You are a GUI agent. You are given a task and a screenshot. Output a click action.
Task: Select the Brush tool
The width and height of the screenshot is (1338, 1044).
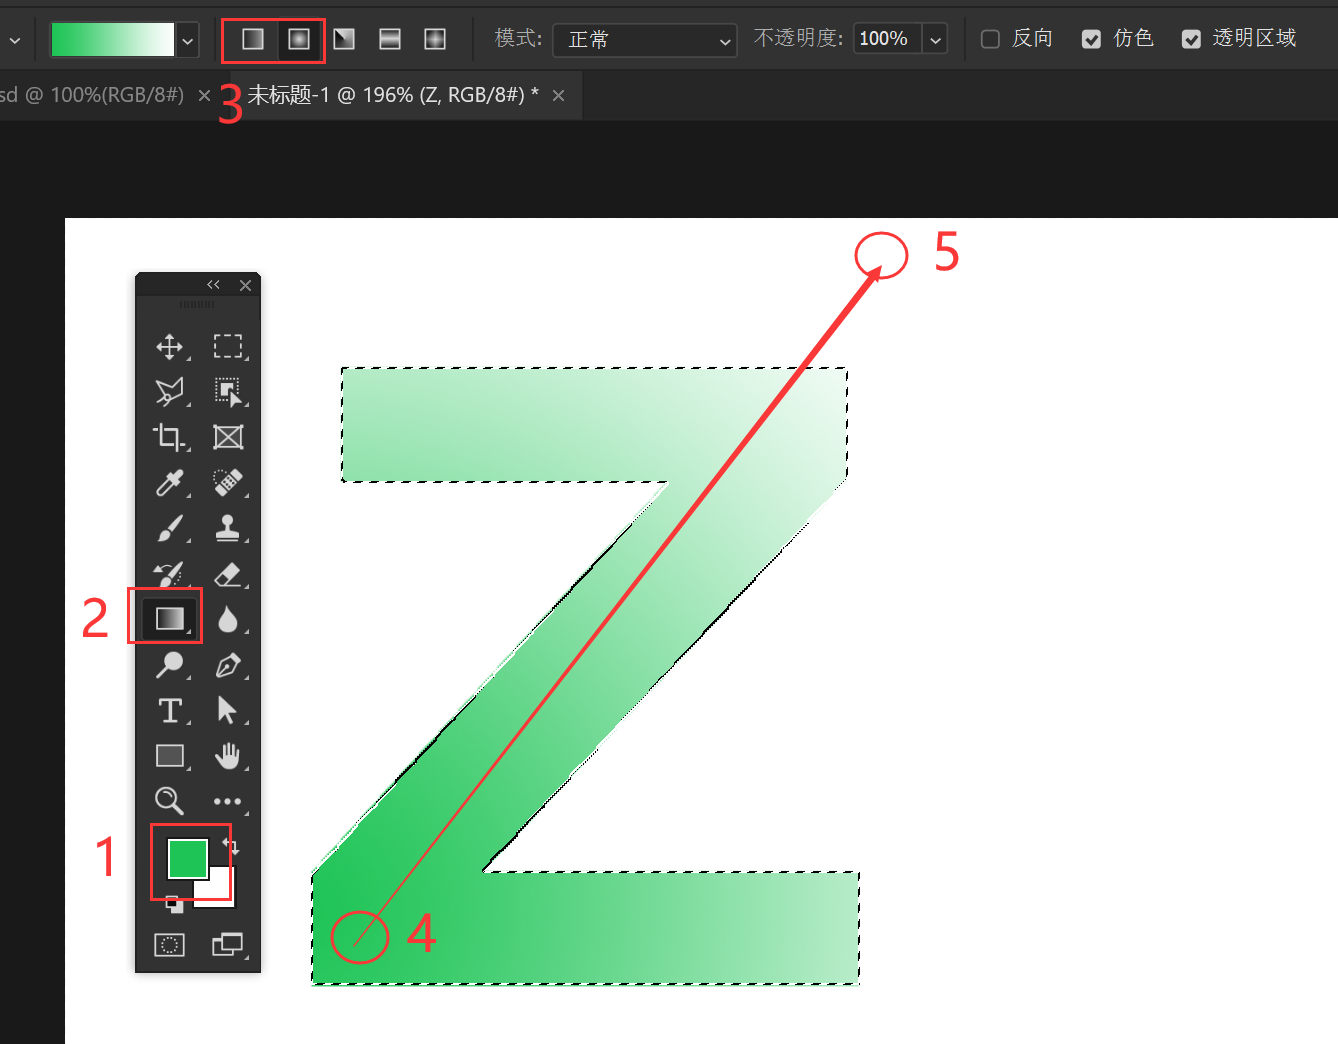(170, 528)
